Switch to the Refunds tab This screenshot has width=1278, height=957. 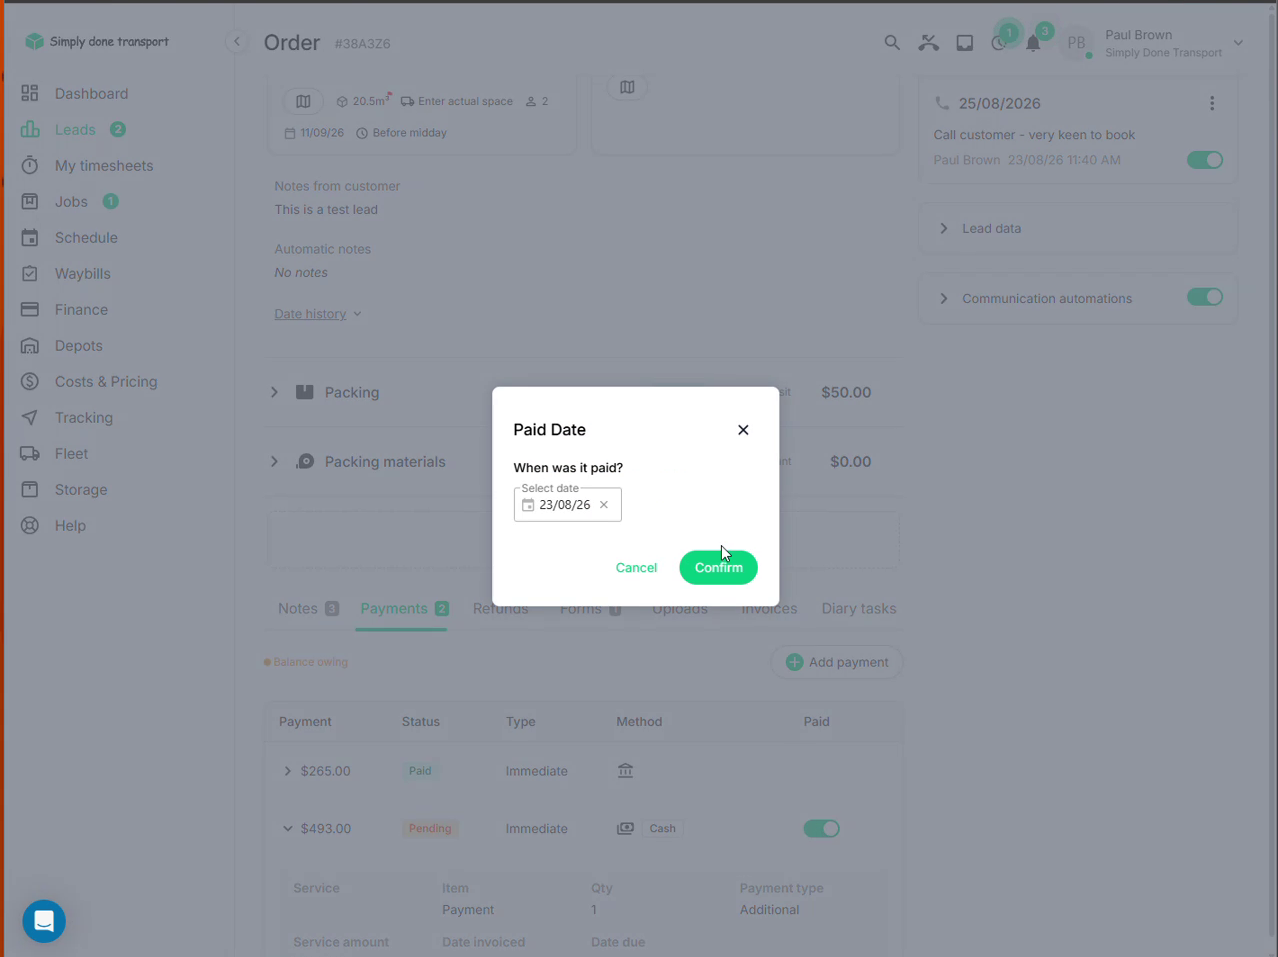(500, 608)
